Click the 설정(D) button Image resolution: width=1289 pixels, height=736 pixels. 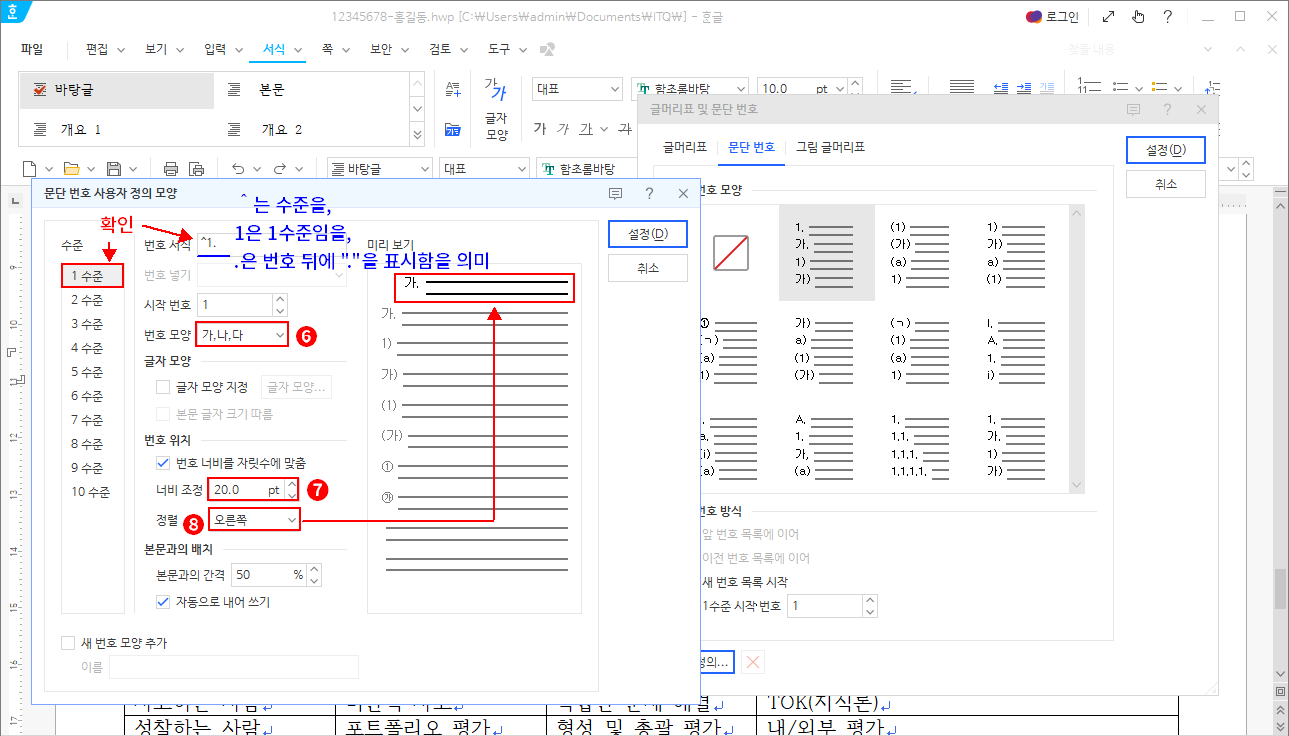647,234
